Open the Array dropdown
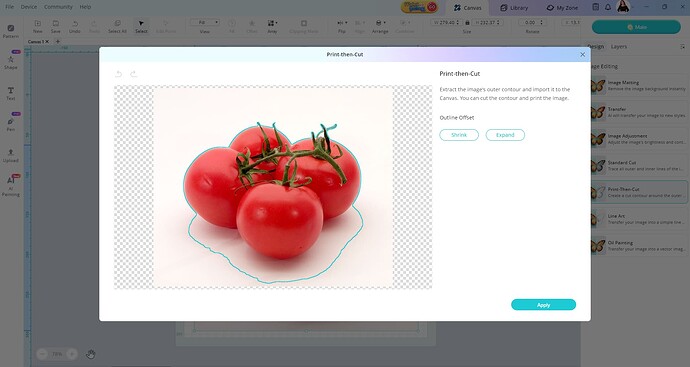Image resolution: width=690 pixels, height=367 pixels. 272,26
